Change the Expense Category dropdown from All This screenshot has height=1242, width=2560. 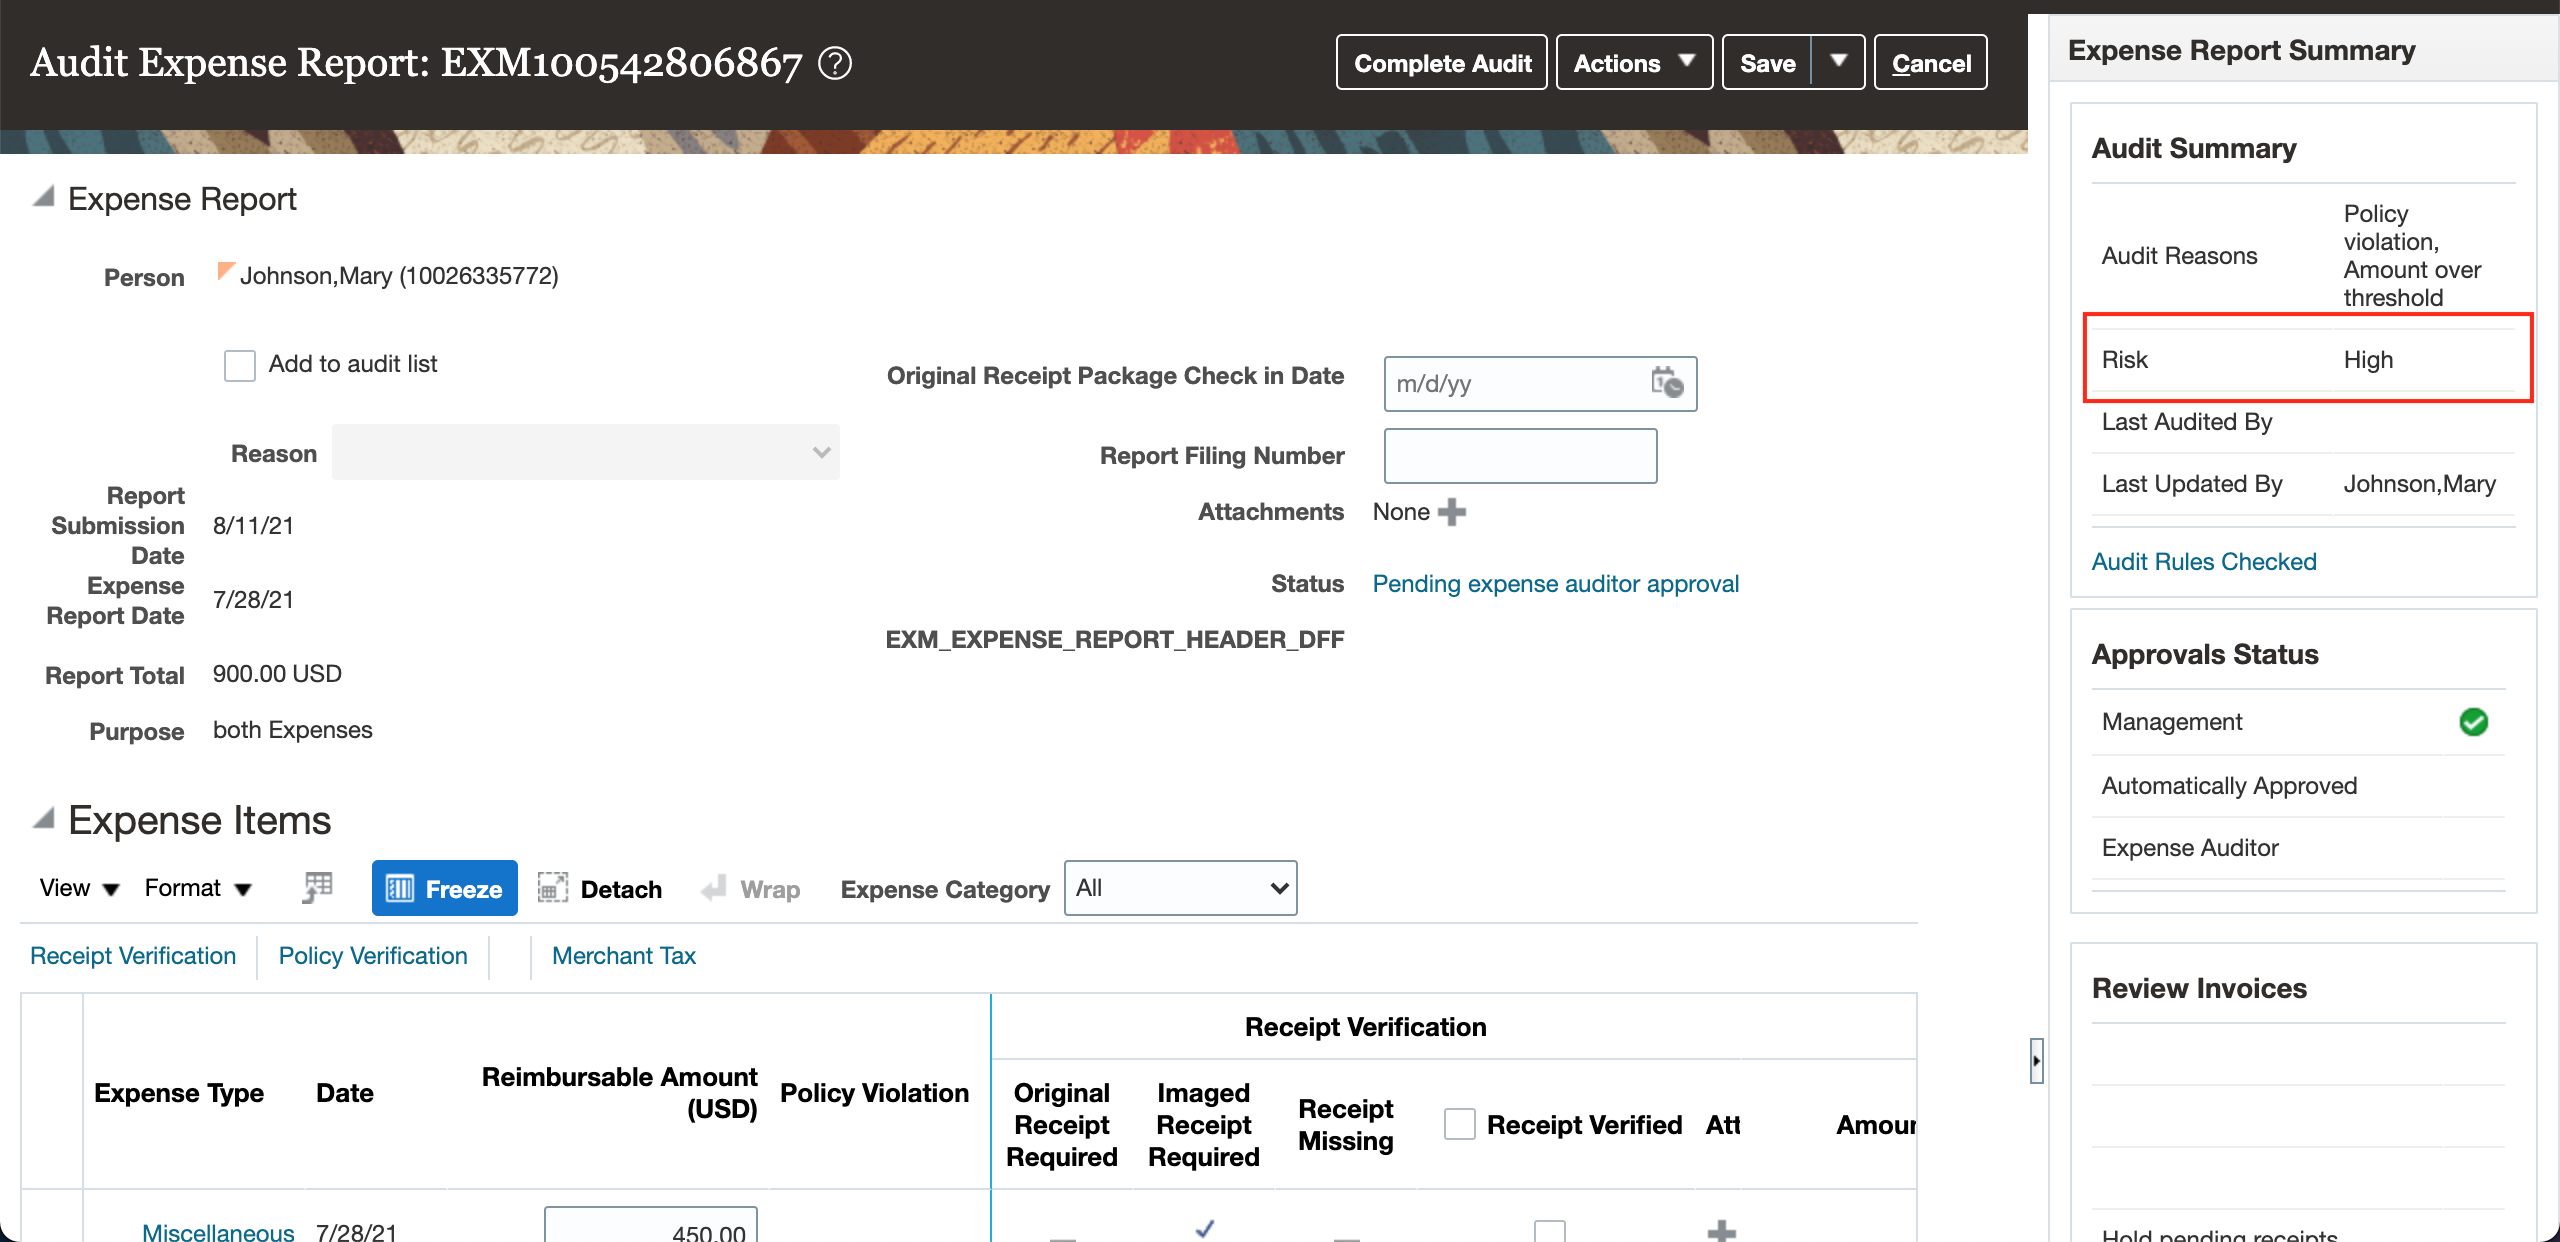pos(1179,888)
